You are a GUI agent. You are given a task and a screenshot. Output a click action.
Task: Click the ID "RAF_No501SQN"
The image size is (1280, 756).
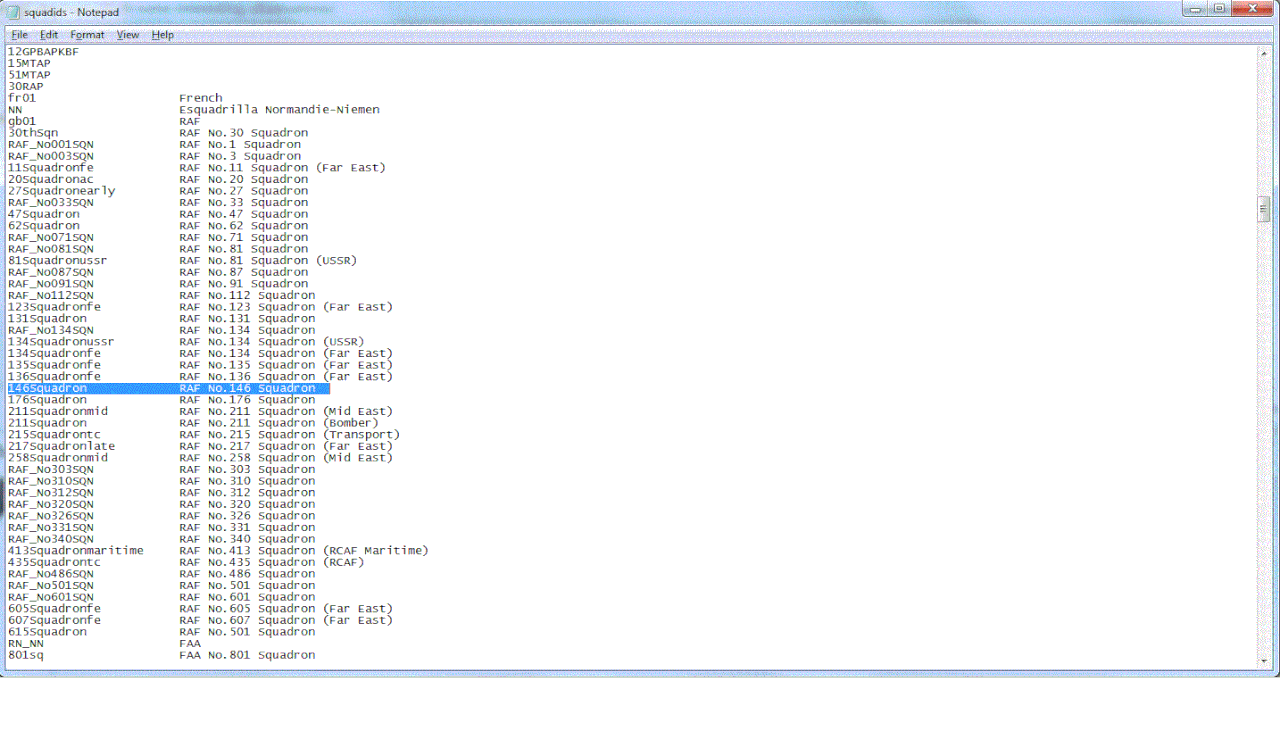click(51, 585)
